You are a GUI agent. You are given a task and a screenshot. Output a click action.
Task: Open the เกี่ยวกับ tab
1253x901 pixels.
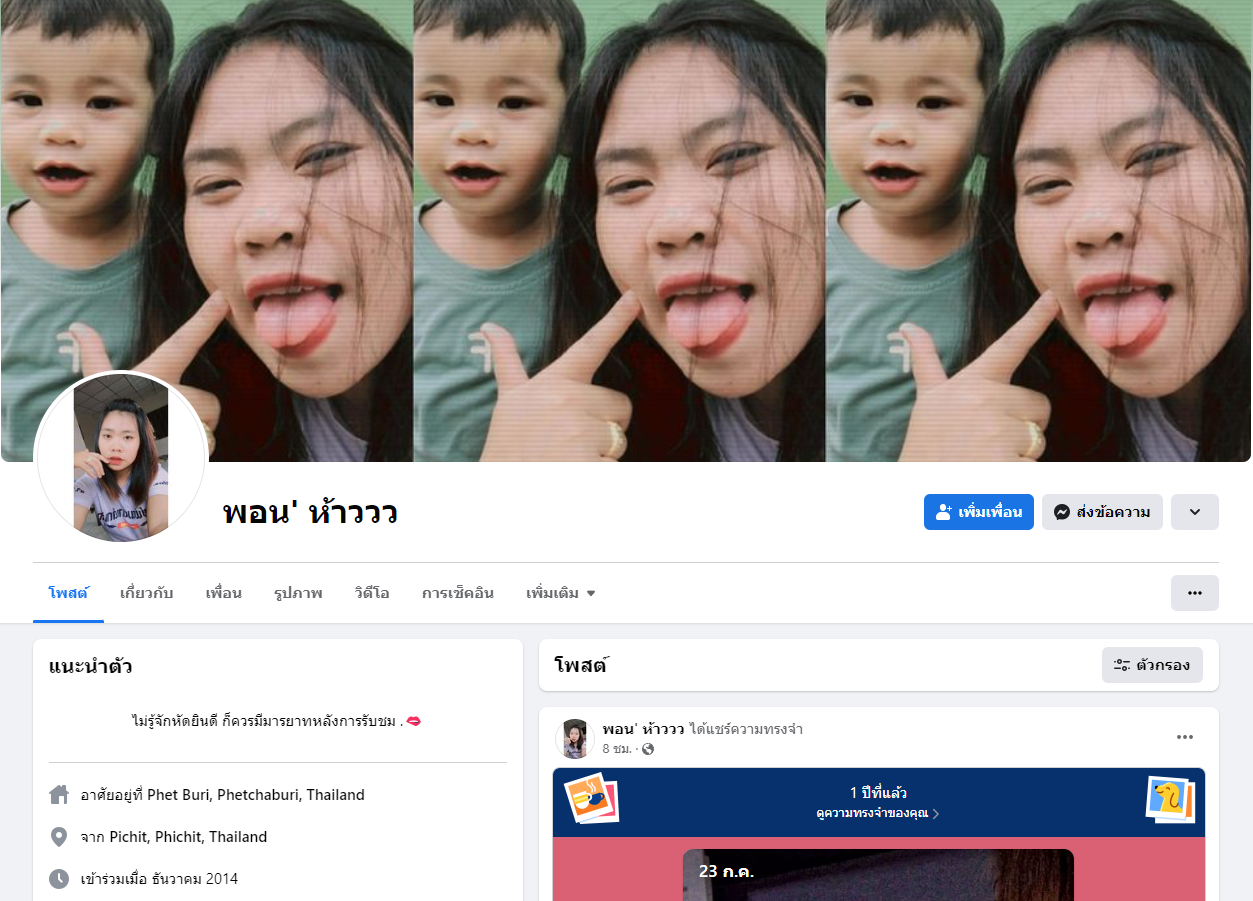pyautogui.click(x=146, y=593)
